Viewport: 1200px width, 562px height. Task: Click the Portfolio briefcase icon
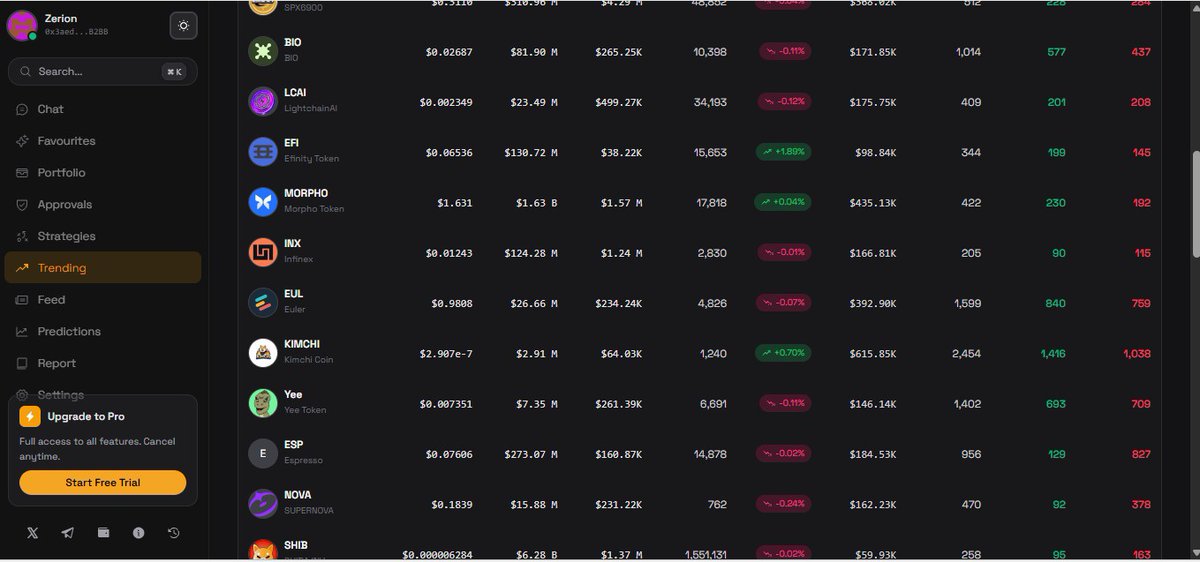point(22,173)
